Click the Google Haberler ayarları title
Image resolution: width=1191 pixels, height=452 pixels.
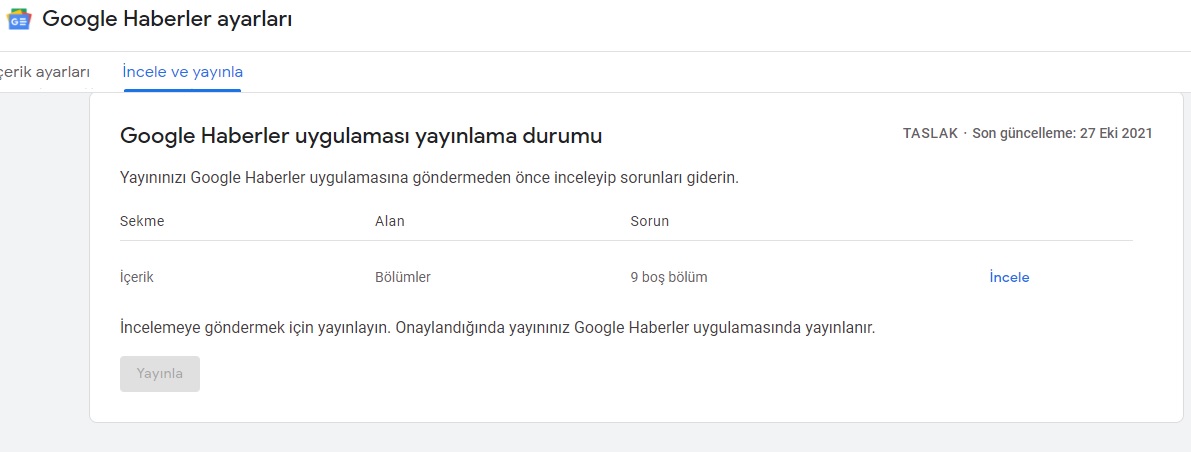point(167,19)
